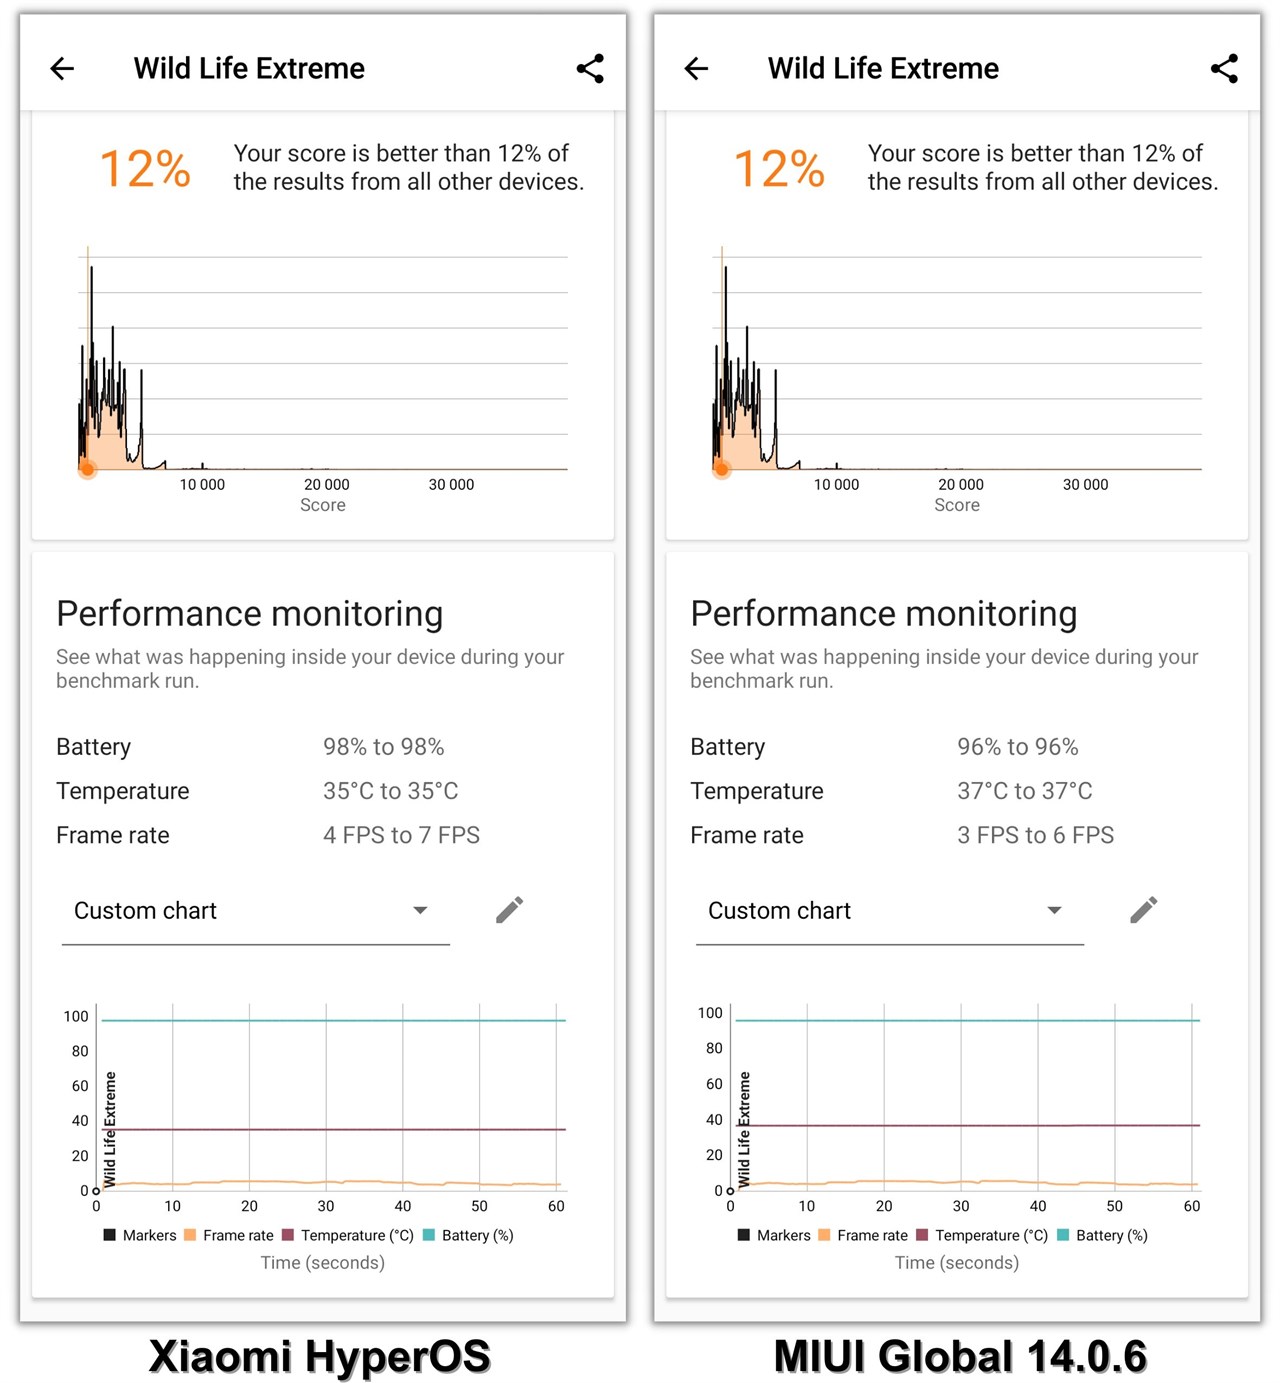Viewport: 1280px width, 1383px height.
Task: Click the pencil edit icon on HyperOS custom chart
Action: (x=509, y=909)
